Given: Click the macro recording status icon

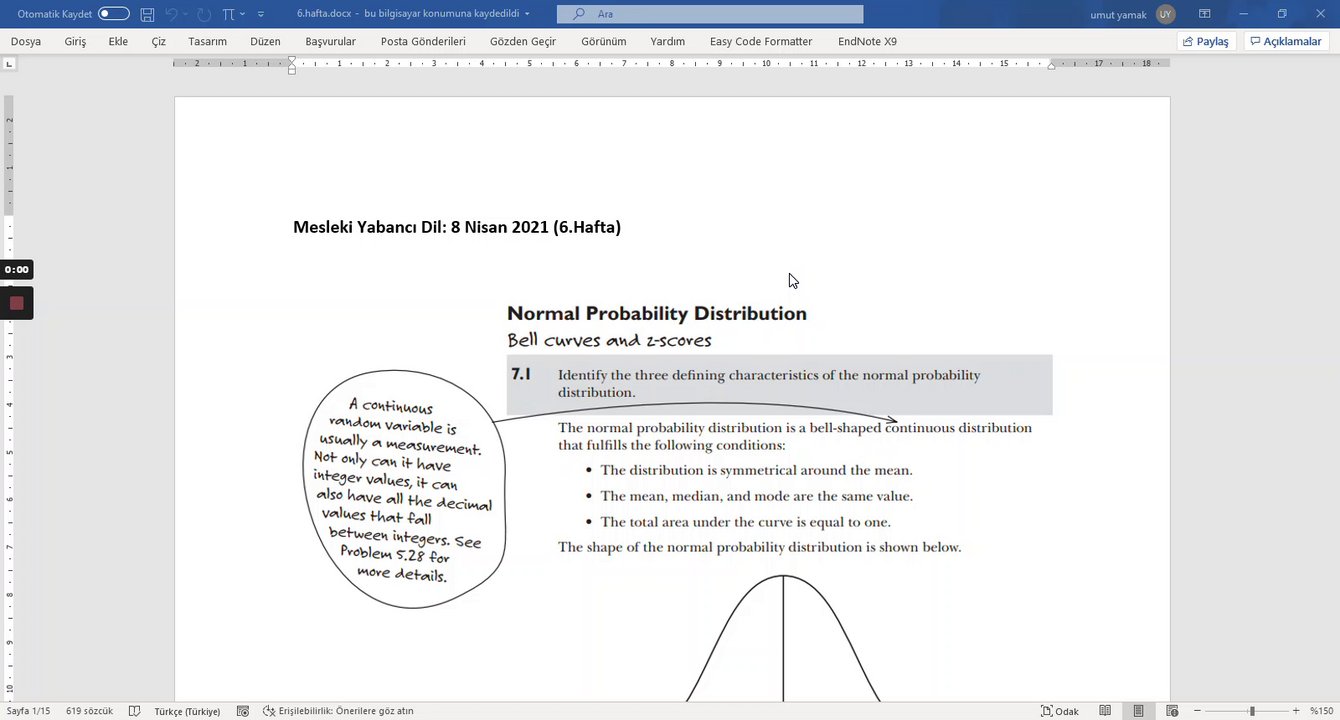Looking at the screenshot, I should coord(243,711).
